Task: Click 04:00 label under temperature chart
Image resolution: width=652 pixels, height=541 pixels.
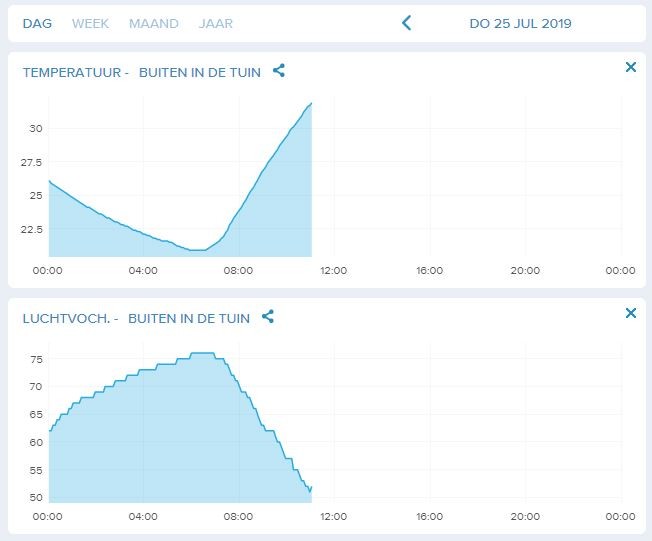Action: [143, 271]
